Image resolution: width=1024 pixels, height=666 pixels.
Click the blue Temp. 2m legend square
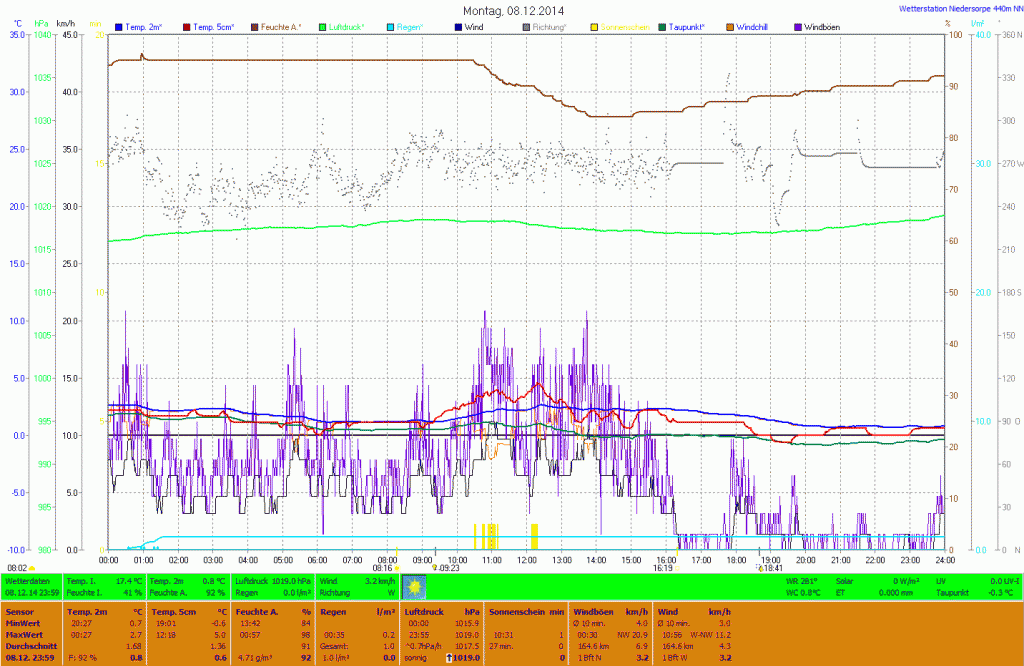tap(120, 27)
